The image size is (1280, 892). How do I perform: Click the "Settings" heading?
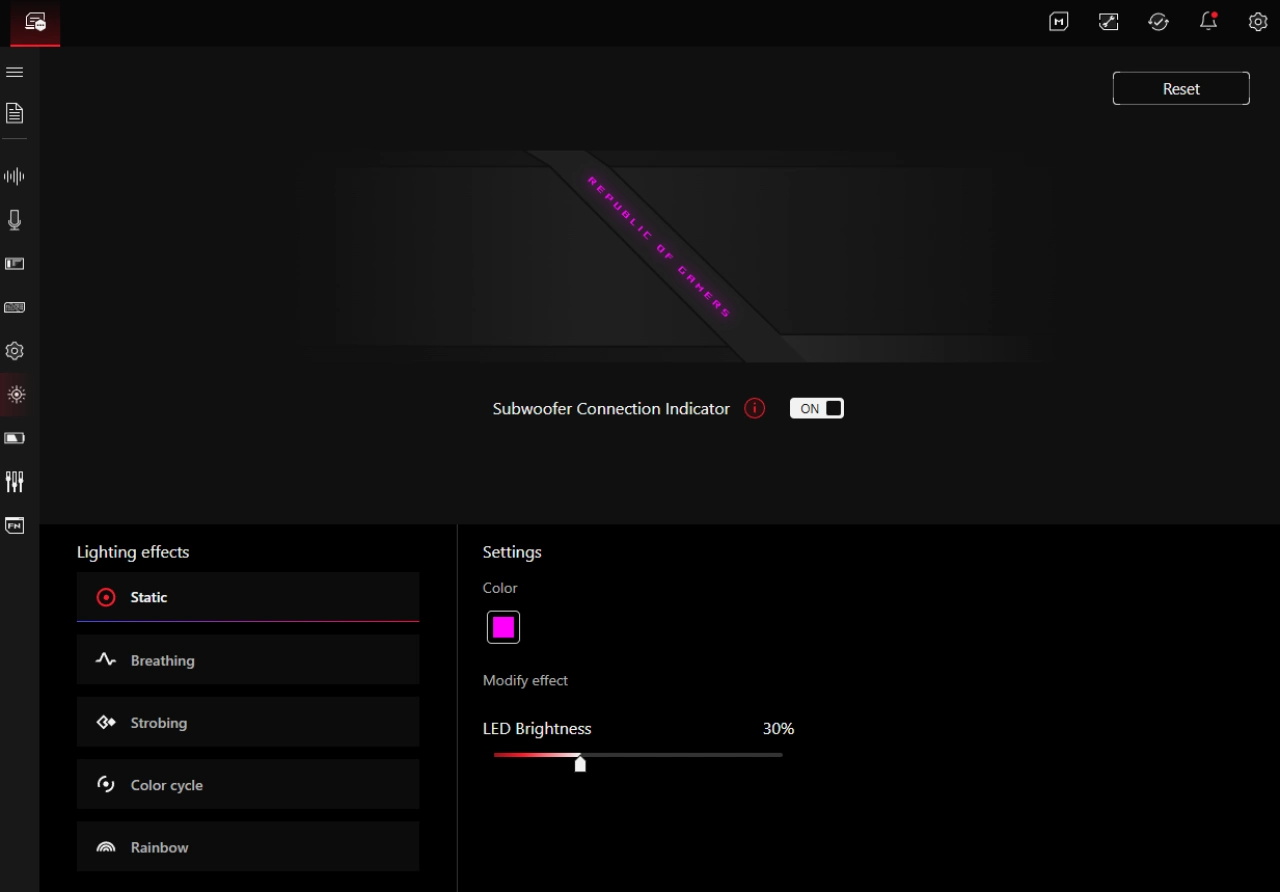512,552
